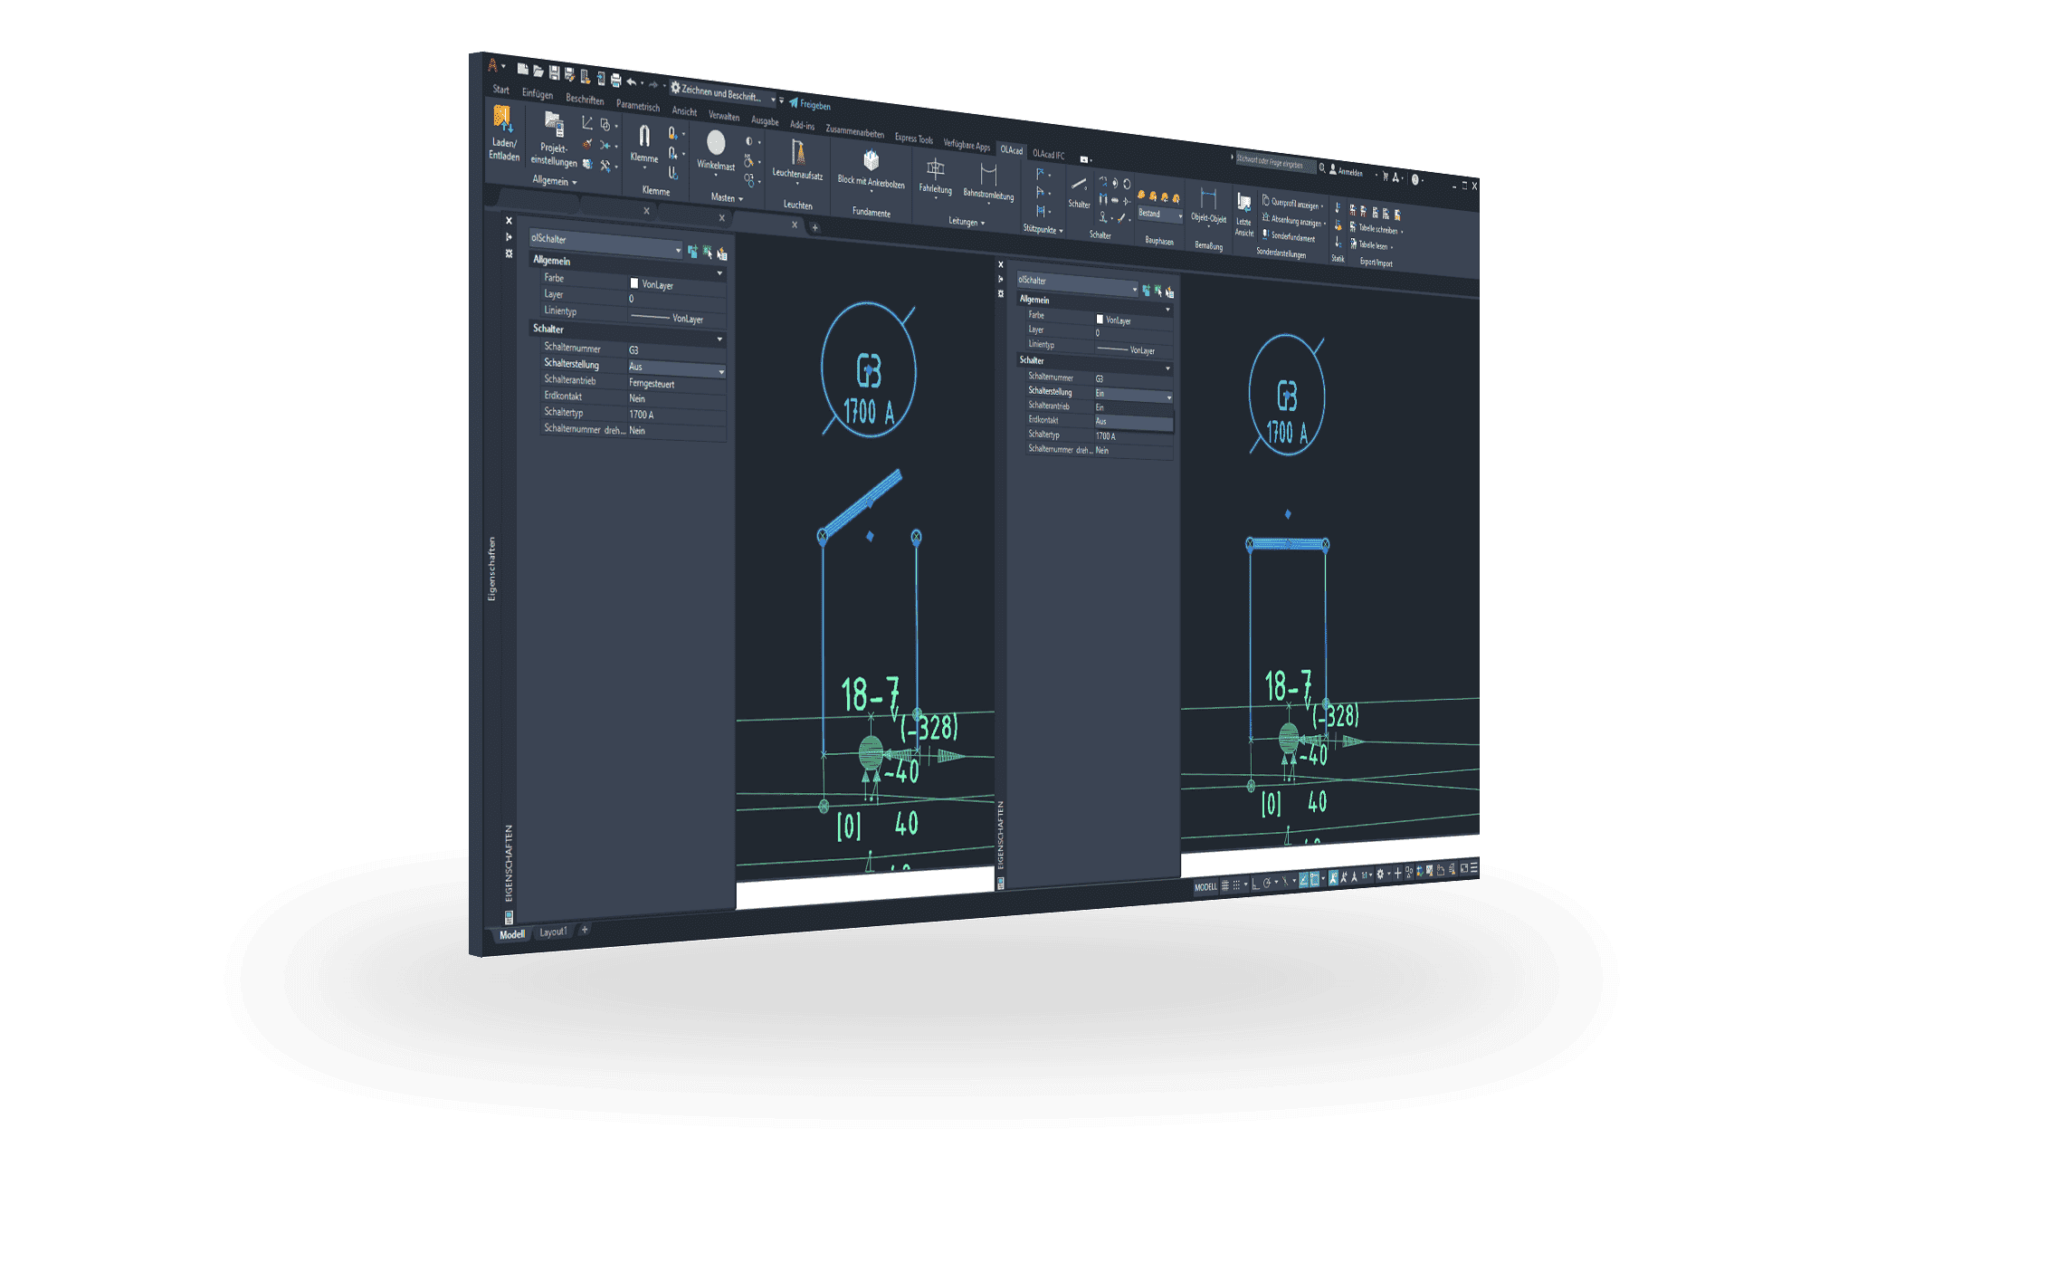Switch to the OLAcad IFC ribbon tab
Image resolution: width=2048 pixels, height=1281 pixels.
coord(1048,154)
